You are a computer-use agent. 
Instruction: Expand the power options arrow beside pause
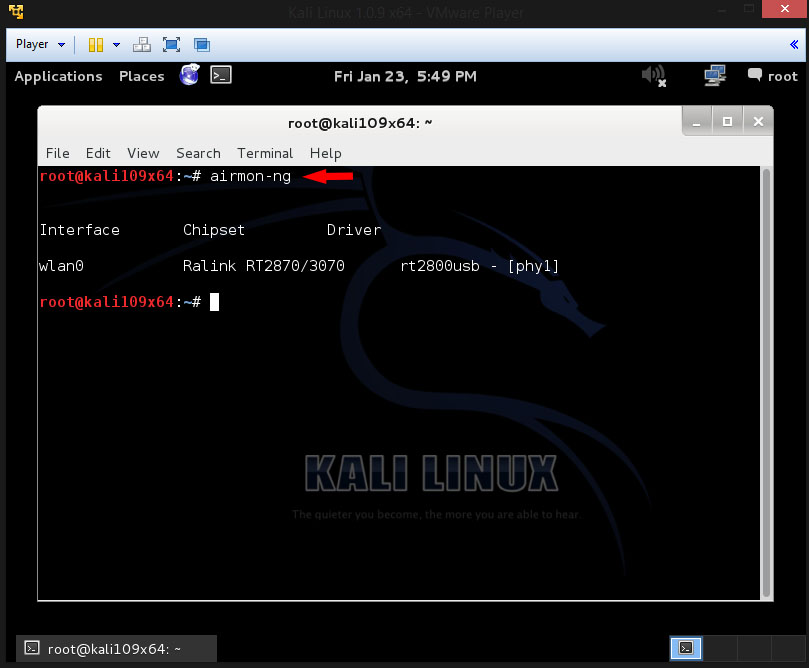(117, 45)
